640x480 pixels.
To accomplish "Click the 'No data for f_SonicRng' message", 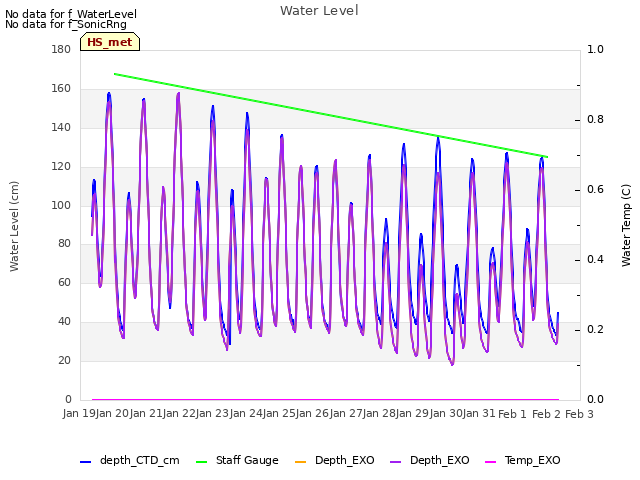I will tap(66, 24).
